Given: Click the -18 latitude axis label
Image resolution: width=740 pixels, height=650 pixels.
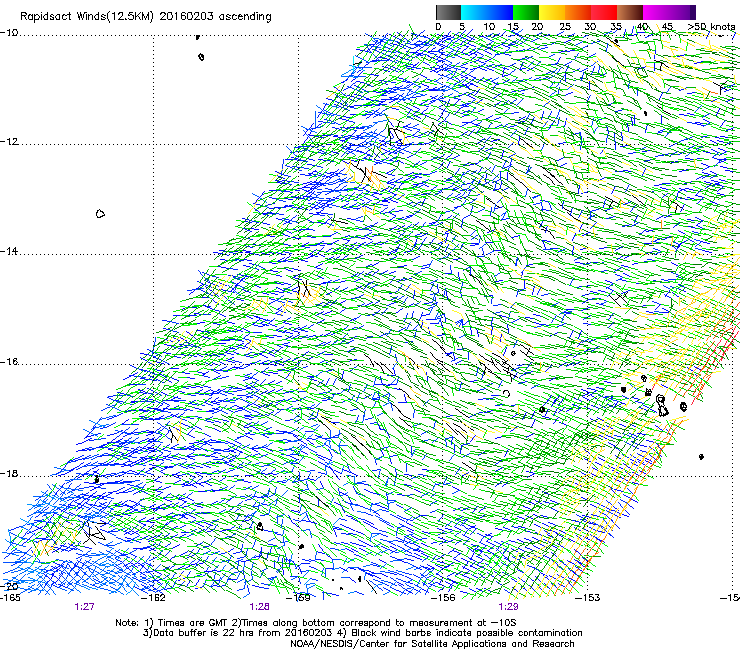Looking at the screenshot, I should pos(9,473).
